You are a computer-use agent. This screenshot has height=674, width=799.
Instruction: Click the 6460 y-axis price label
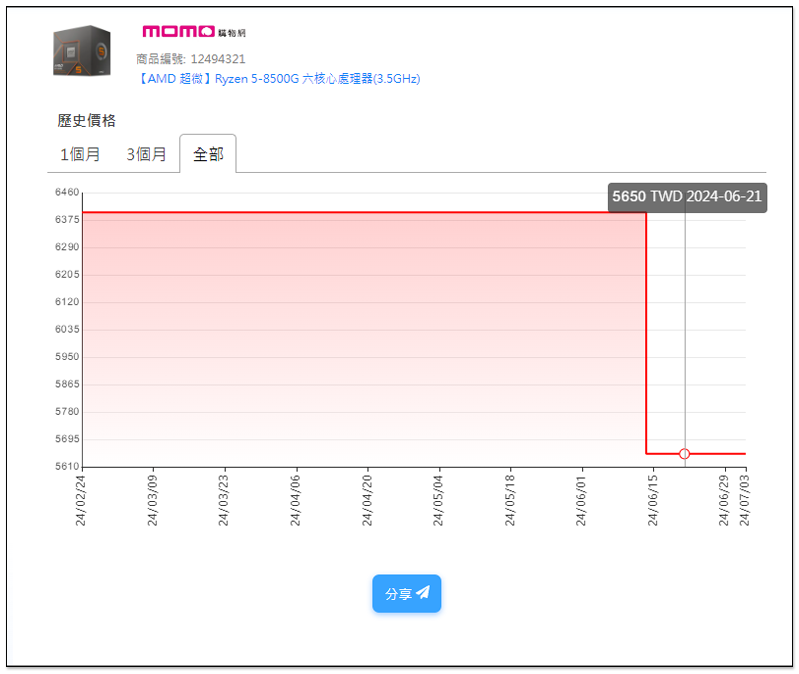(67, 192)
